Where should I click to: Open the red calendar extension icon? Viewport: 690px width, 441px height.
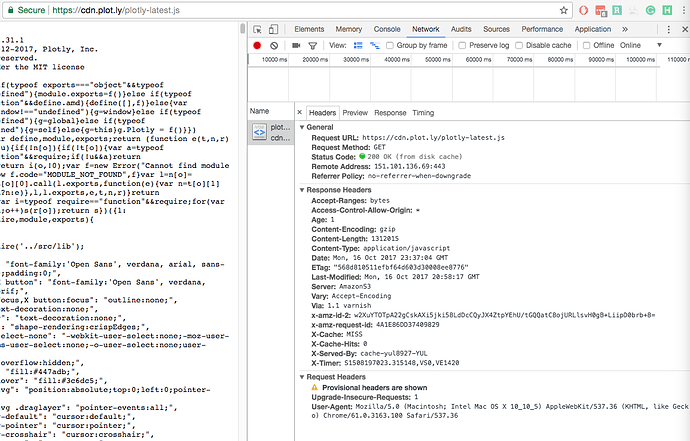pos(601,11)
